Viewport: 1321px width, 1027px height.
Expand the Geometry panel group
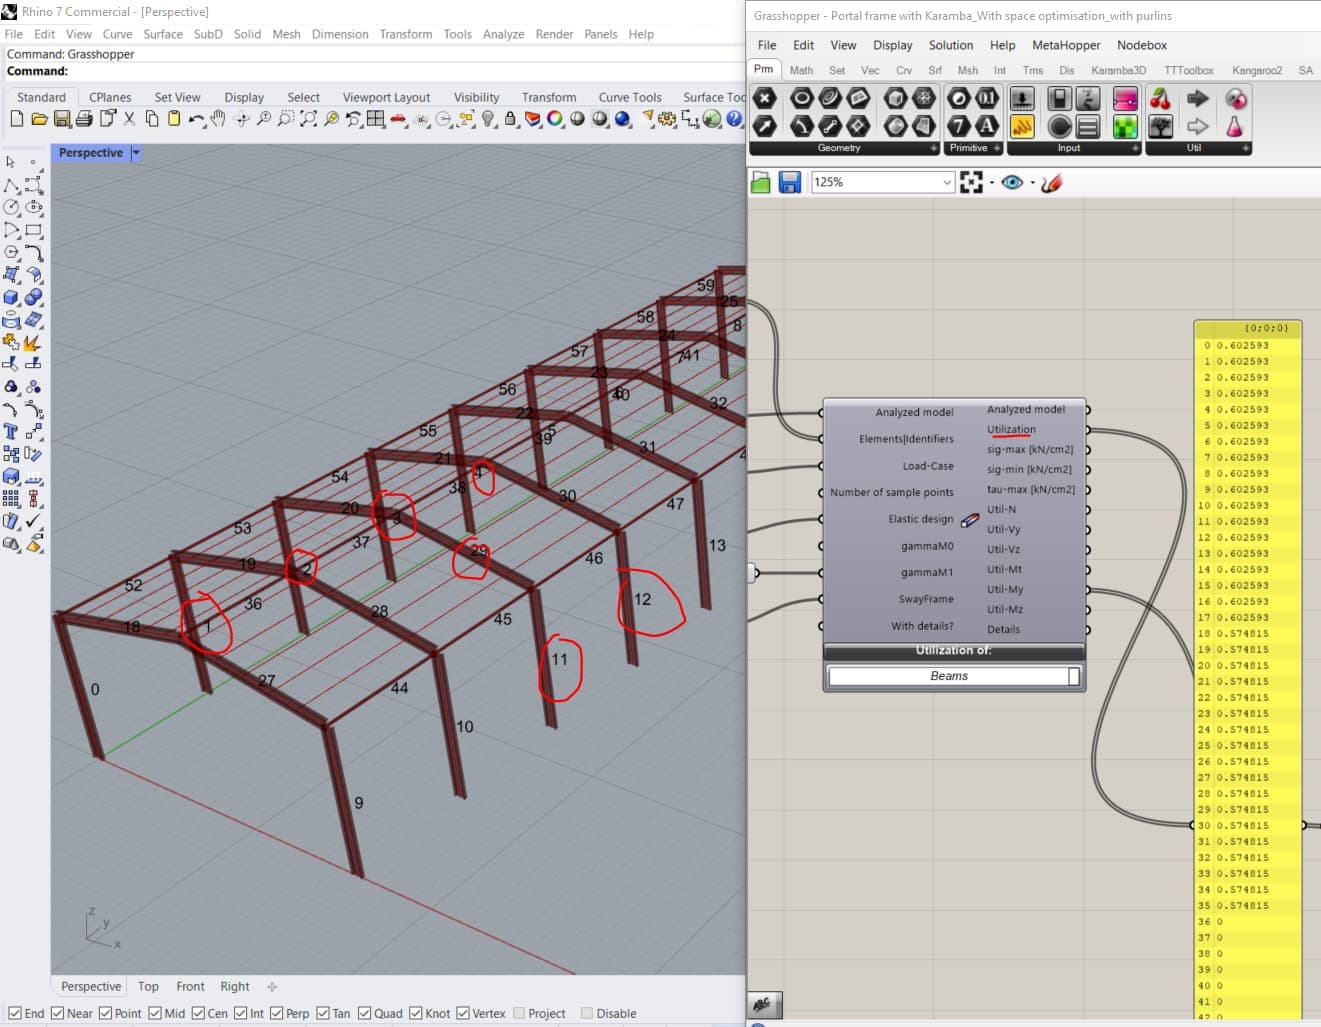click(x=934, y=148)
